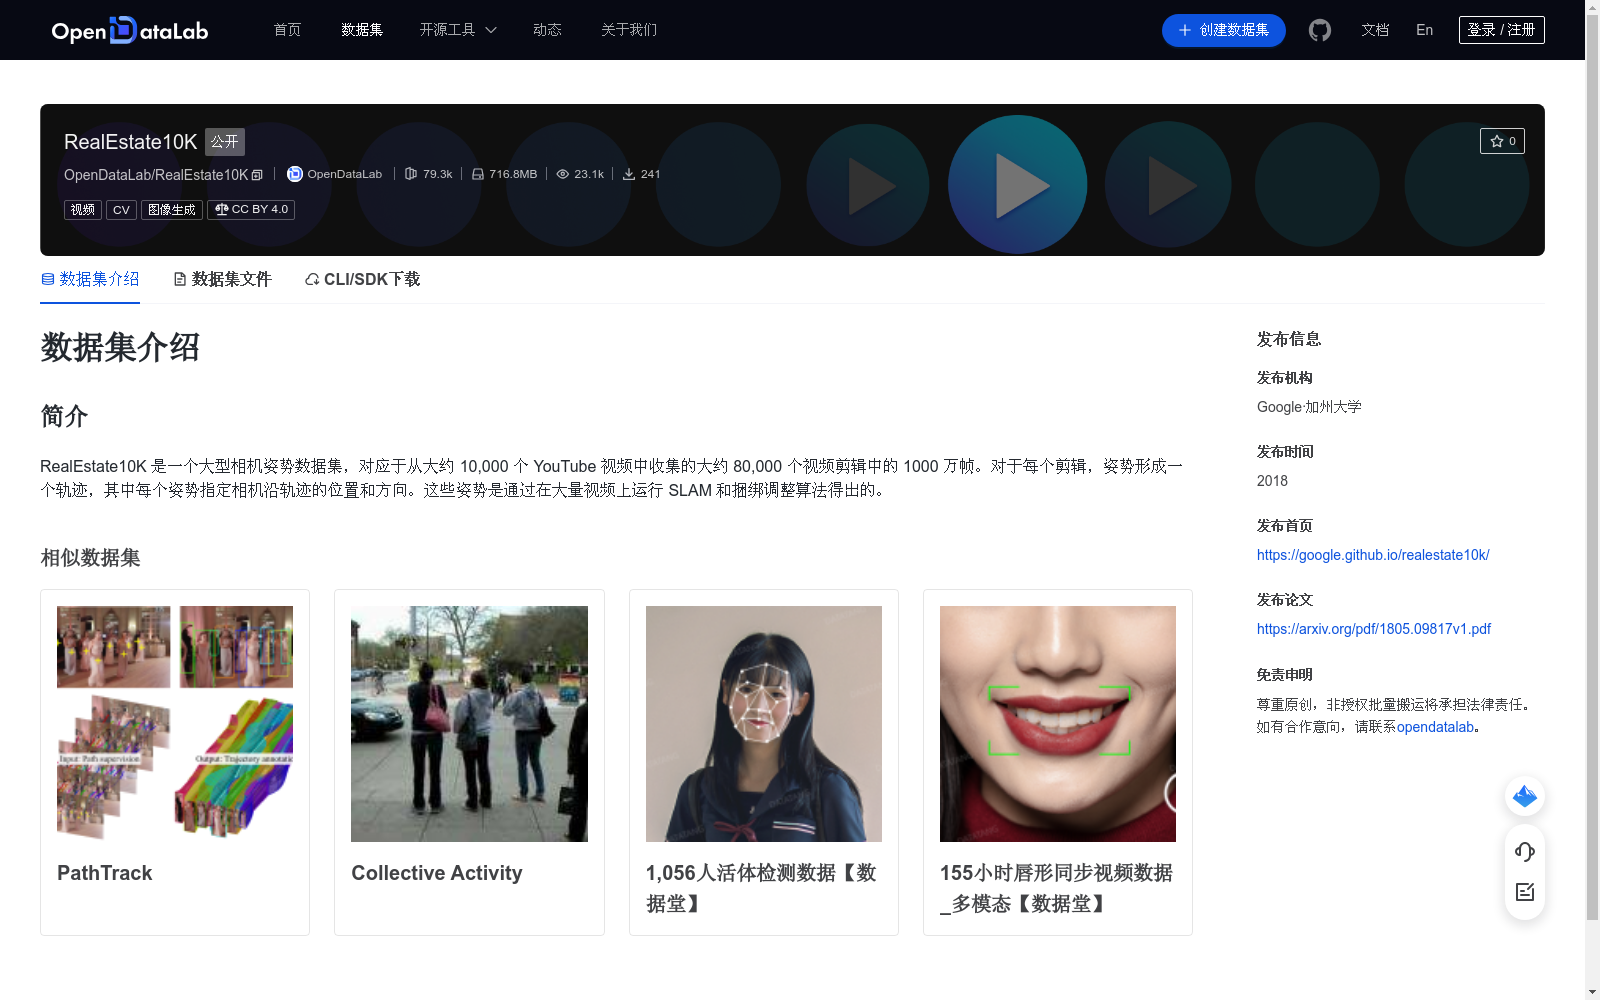Click Google·加州大学 publisher text
This screenshot has height=1000, width=1600.
(x=1309, y=407)
